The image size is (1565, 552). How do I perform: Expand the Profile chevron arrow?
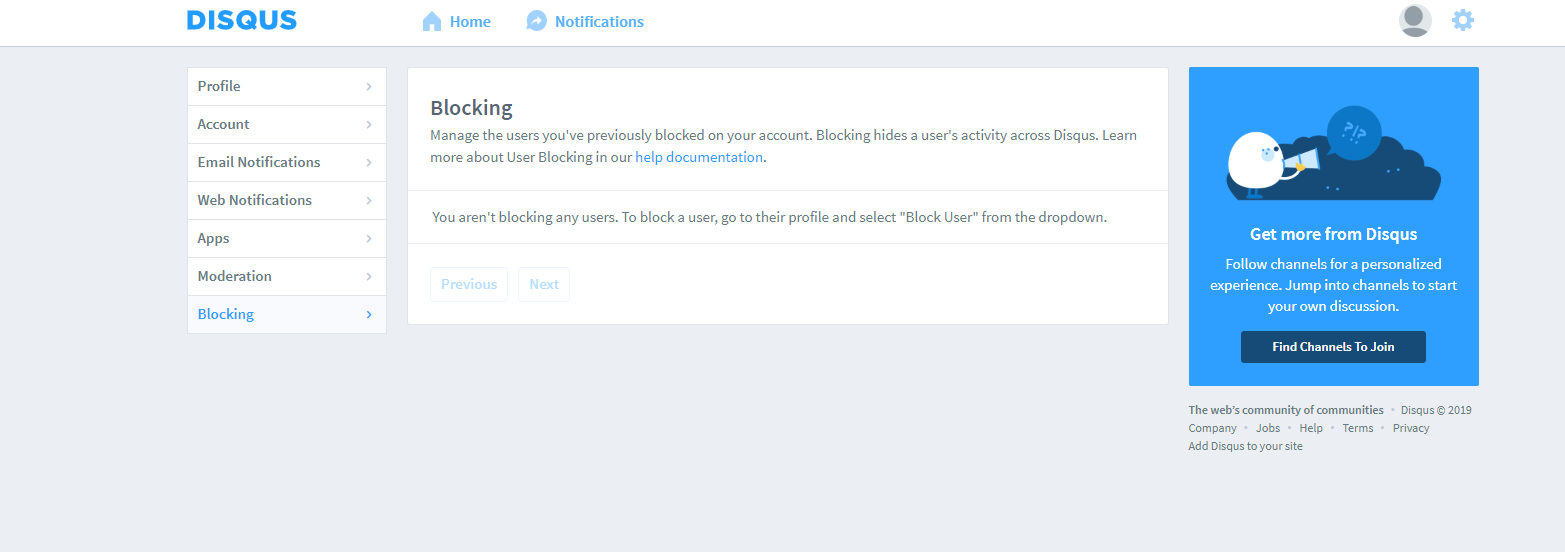[x=368, y=87]
